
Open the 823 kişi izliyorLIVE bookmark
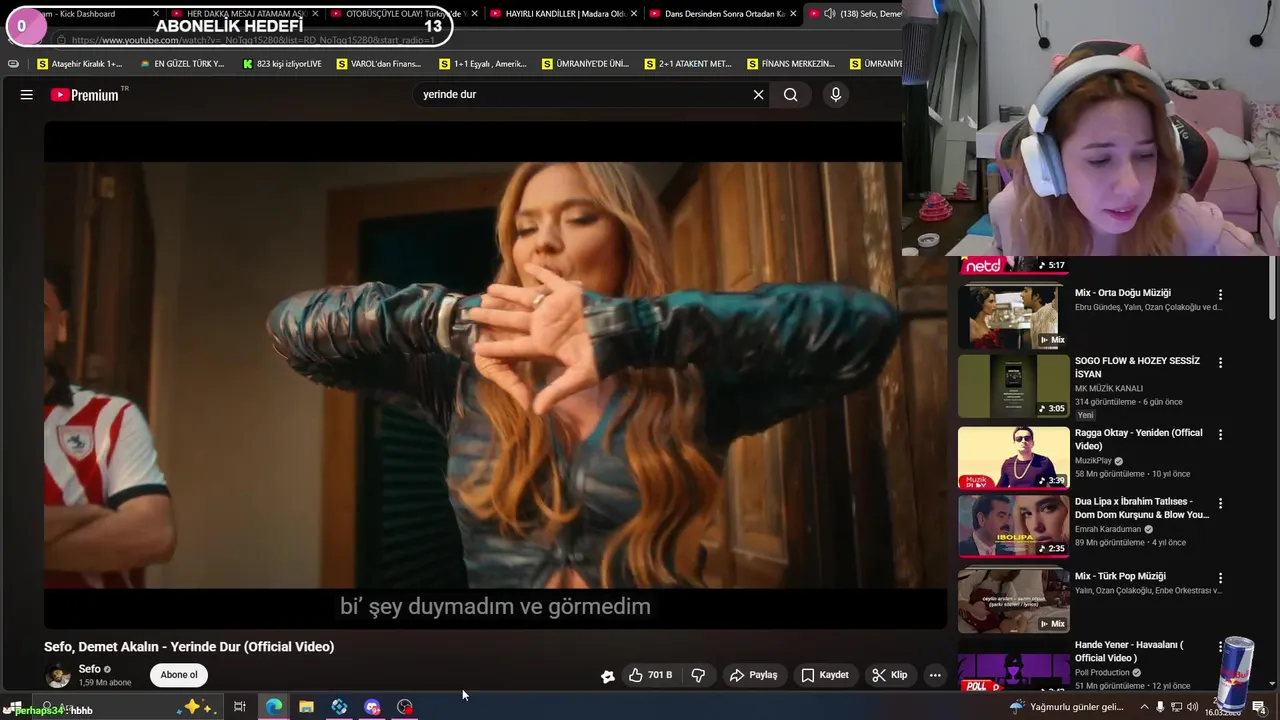point(283,64)
